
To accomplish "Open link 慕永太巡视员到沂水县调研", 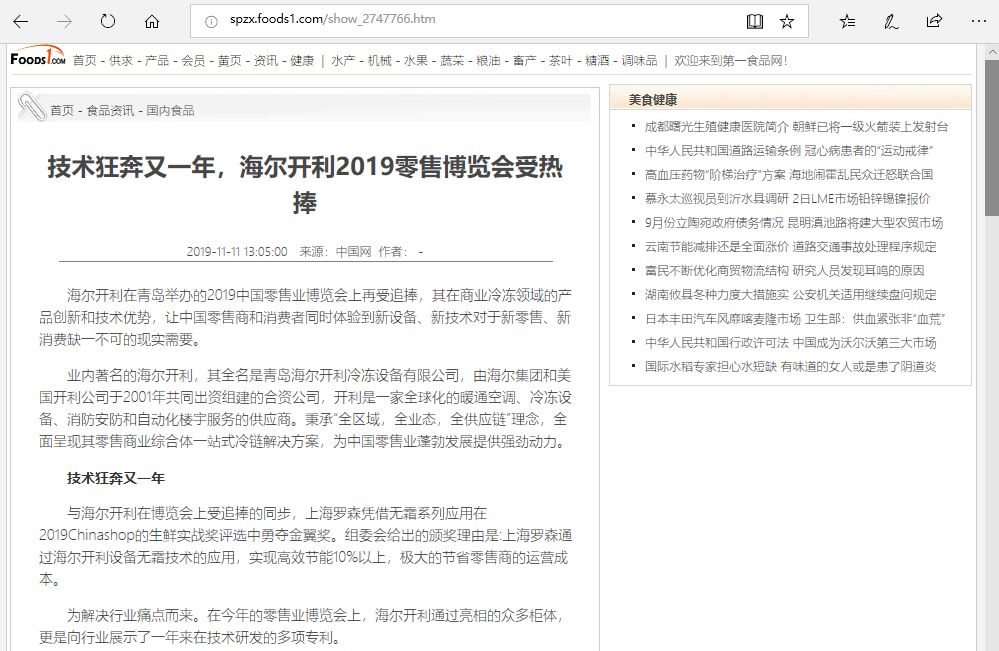I will click(x=716, y=199).
